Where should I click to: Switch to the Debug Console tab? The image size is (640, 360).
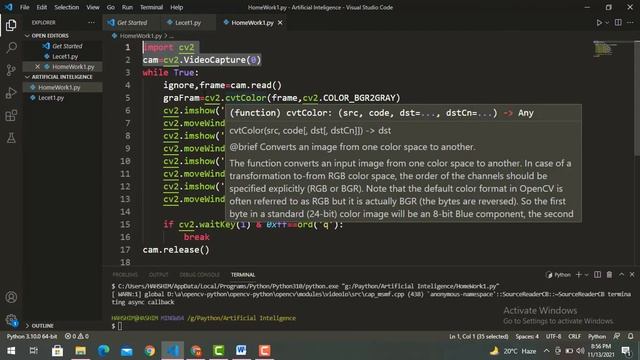click(x=200, y=275)
